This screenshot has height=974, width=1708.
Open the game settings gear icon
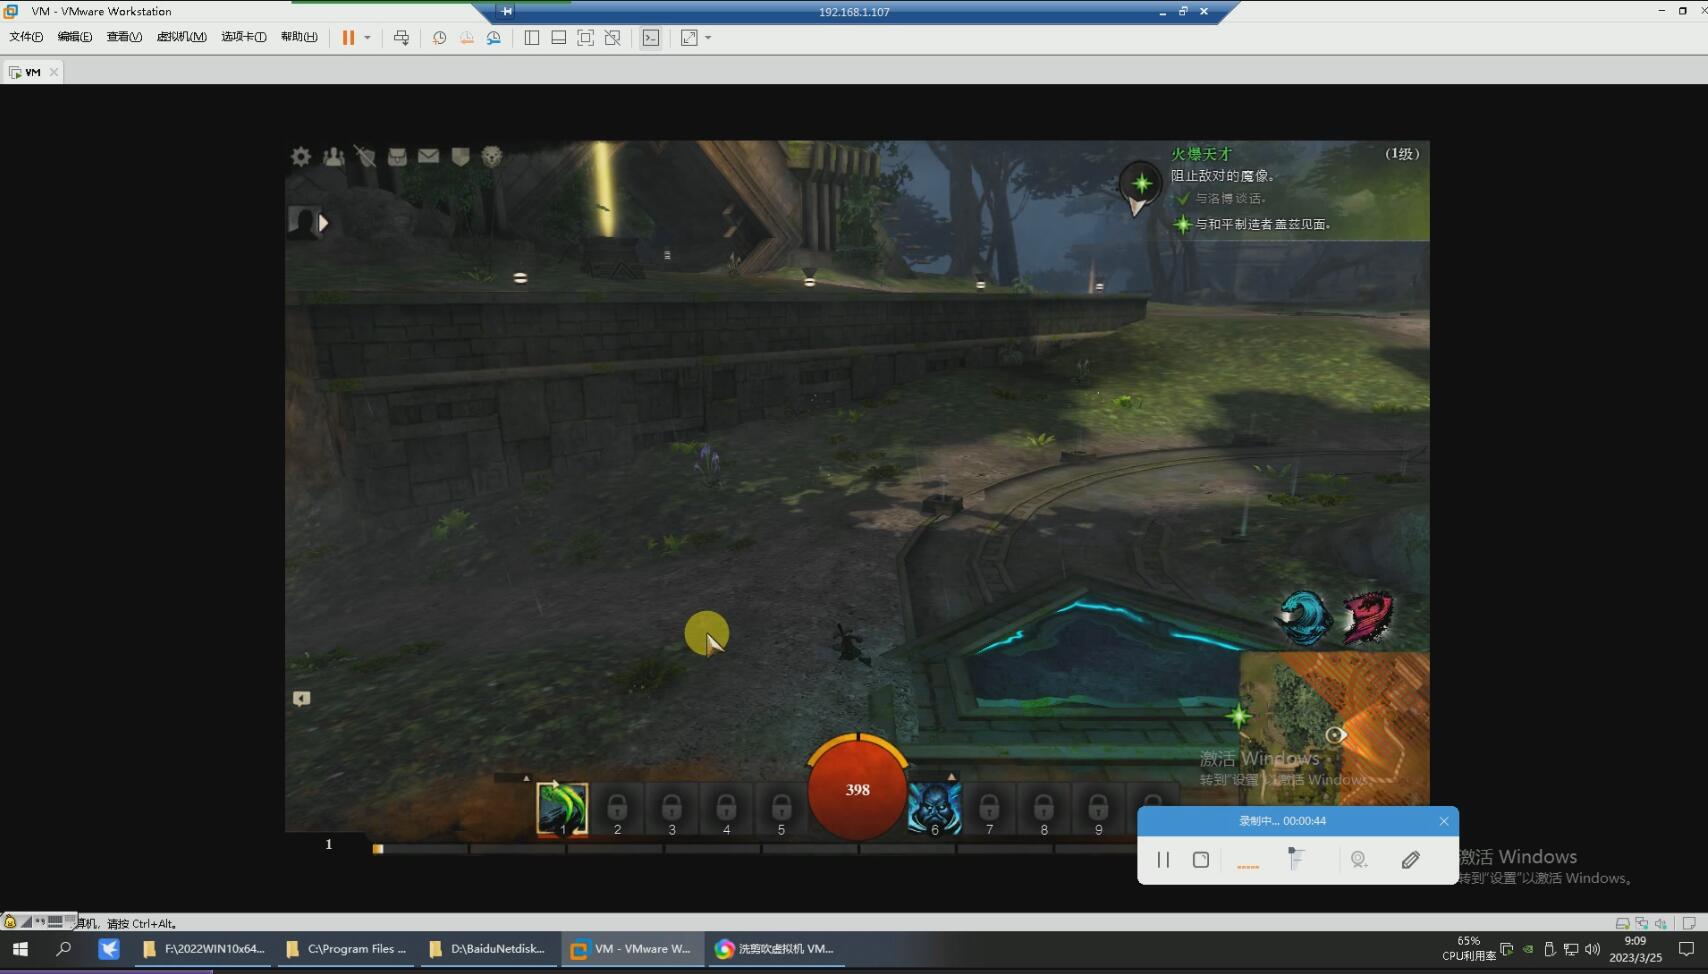[301, 156]
